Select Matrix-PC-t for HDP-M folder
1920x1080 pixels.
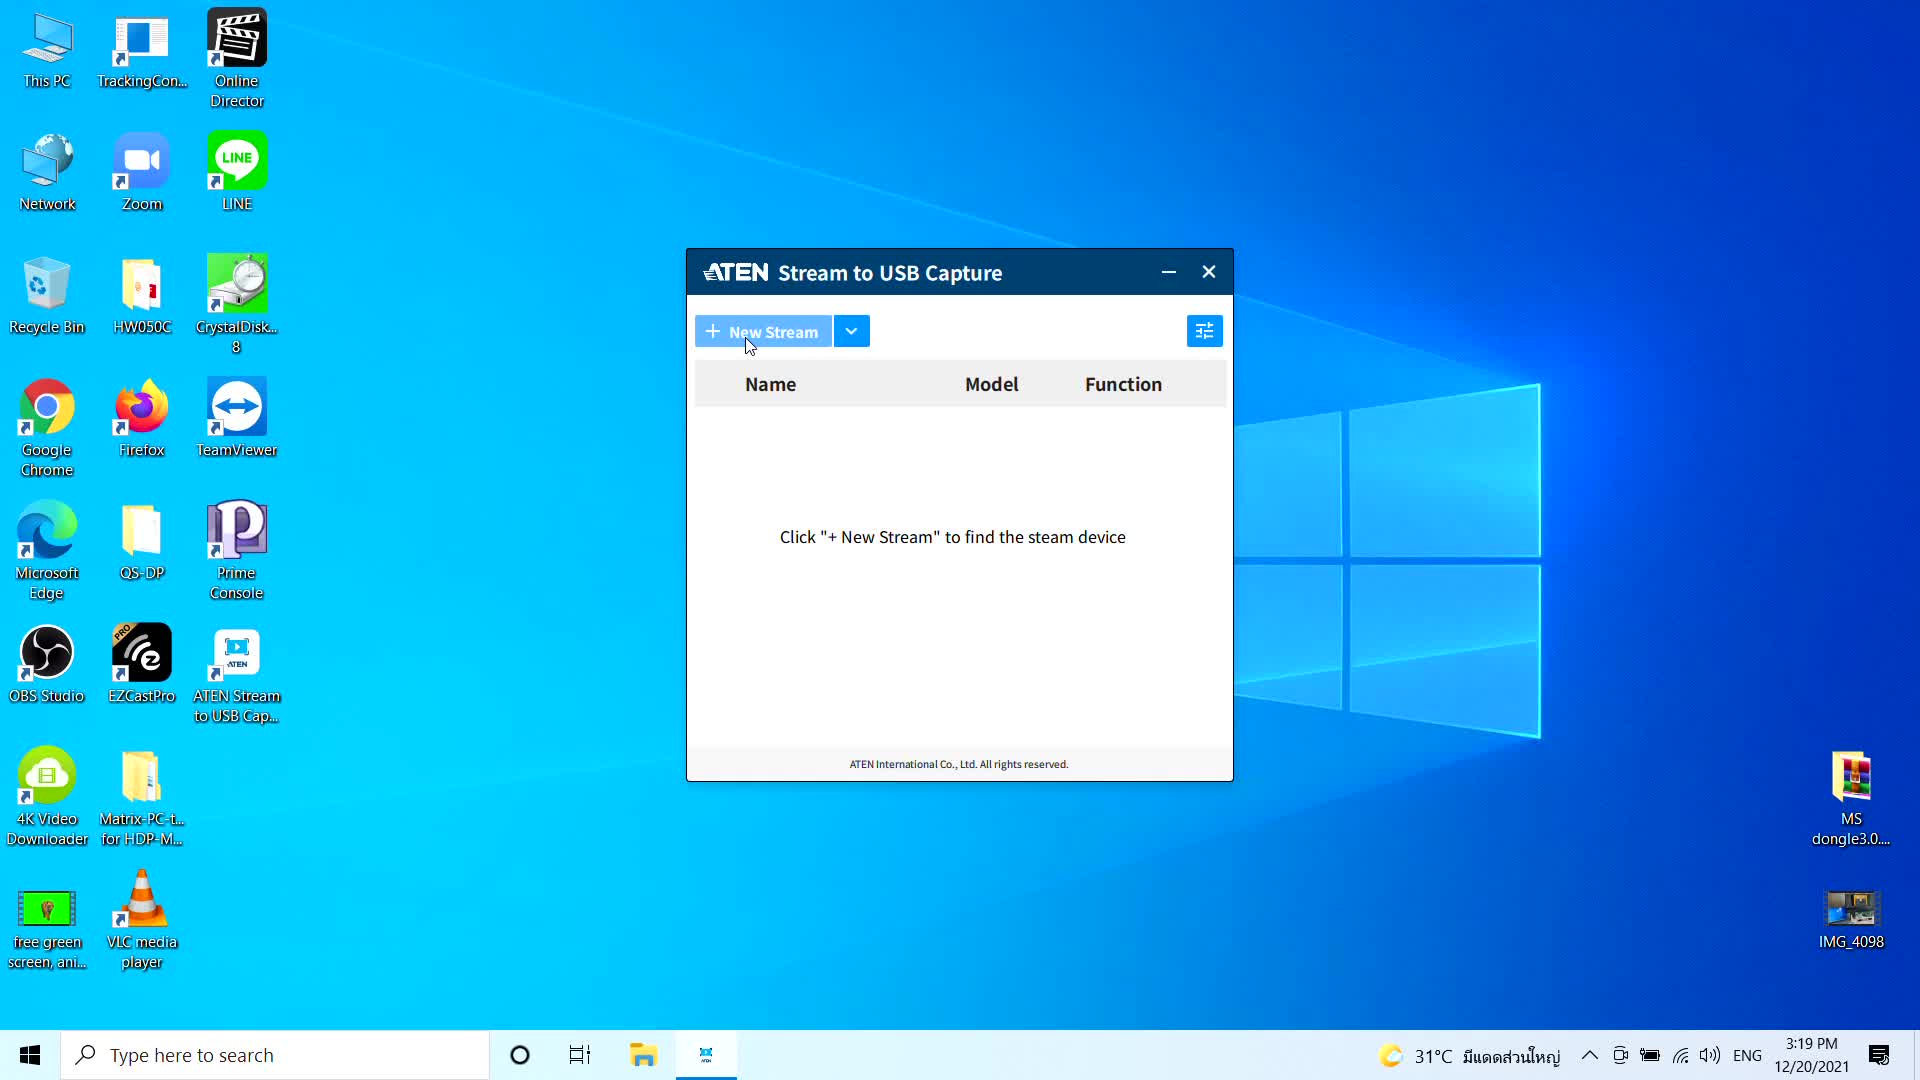click(x=142, y=797)
